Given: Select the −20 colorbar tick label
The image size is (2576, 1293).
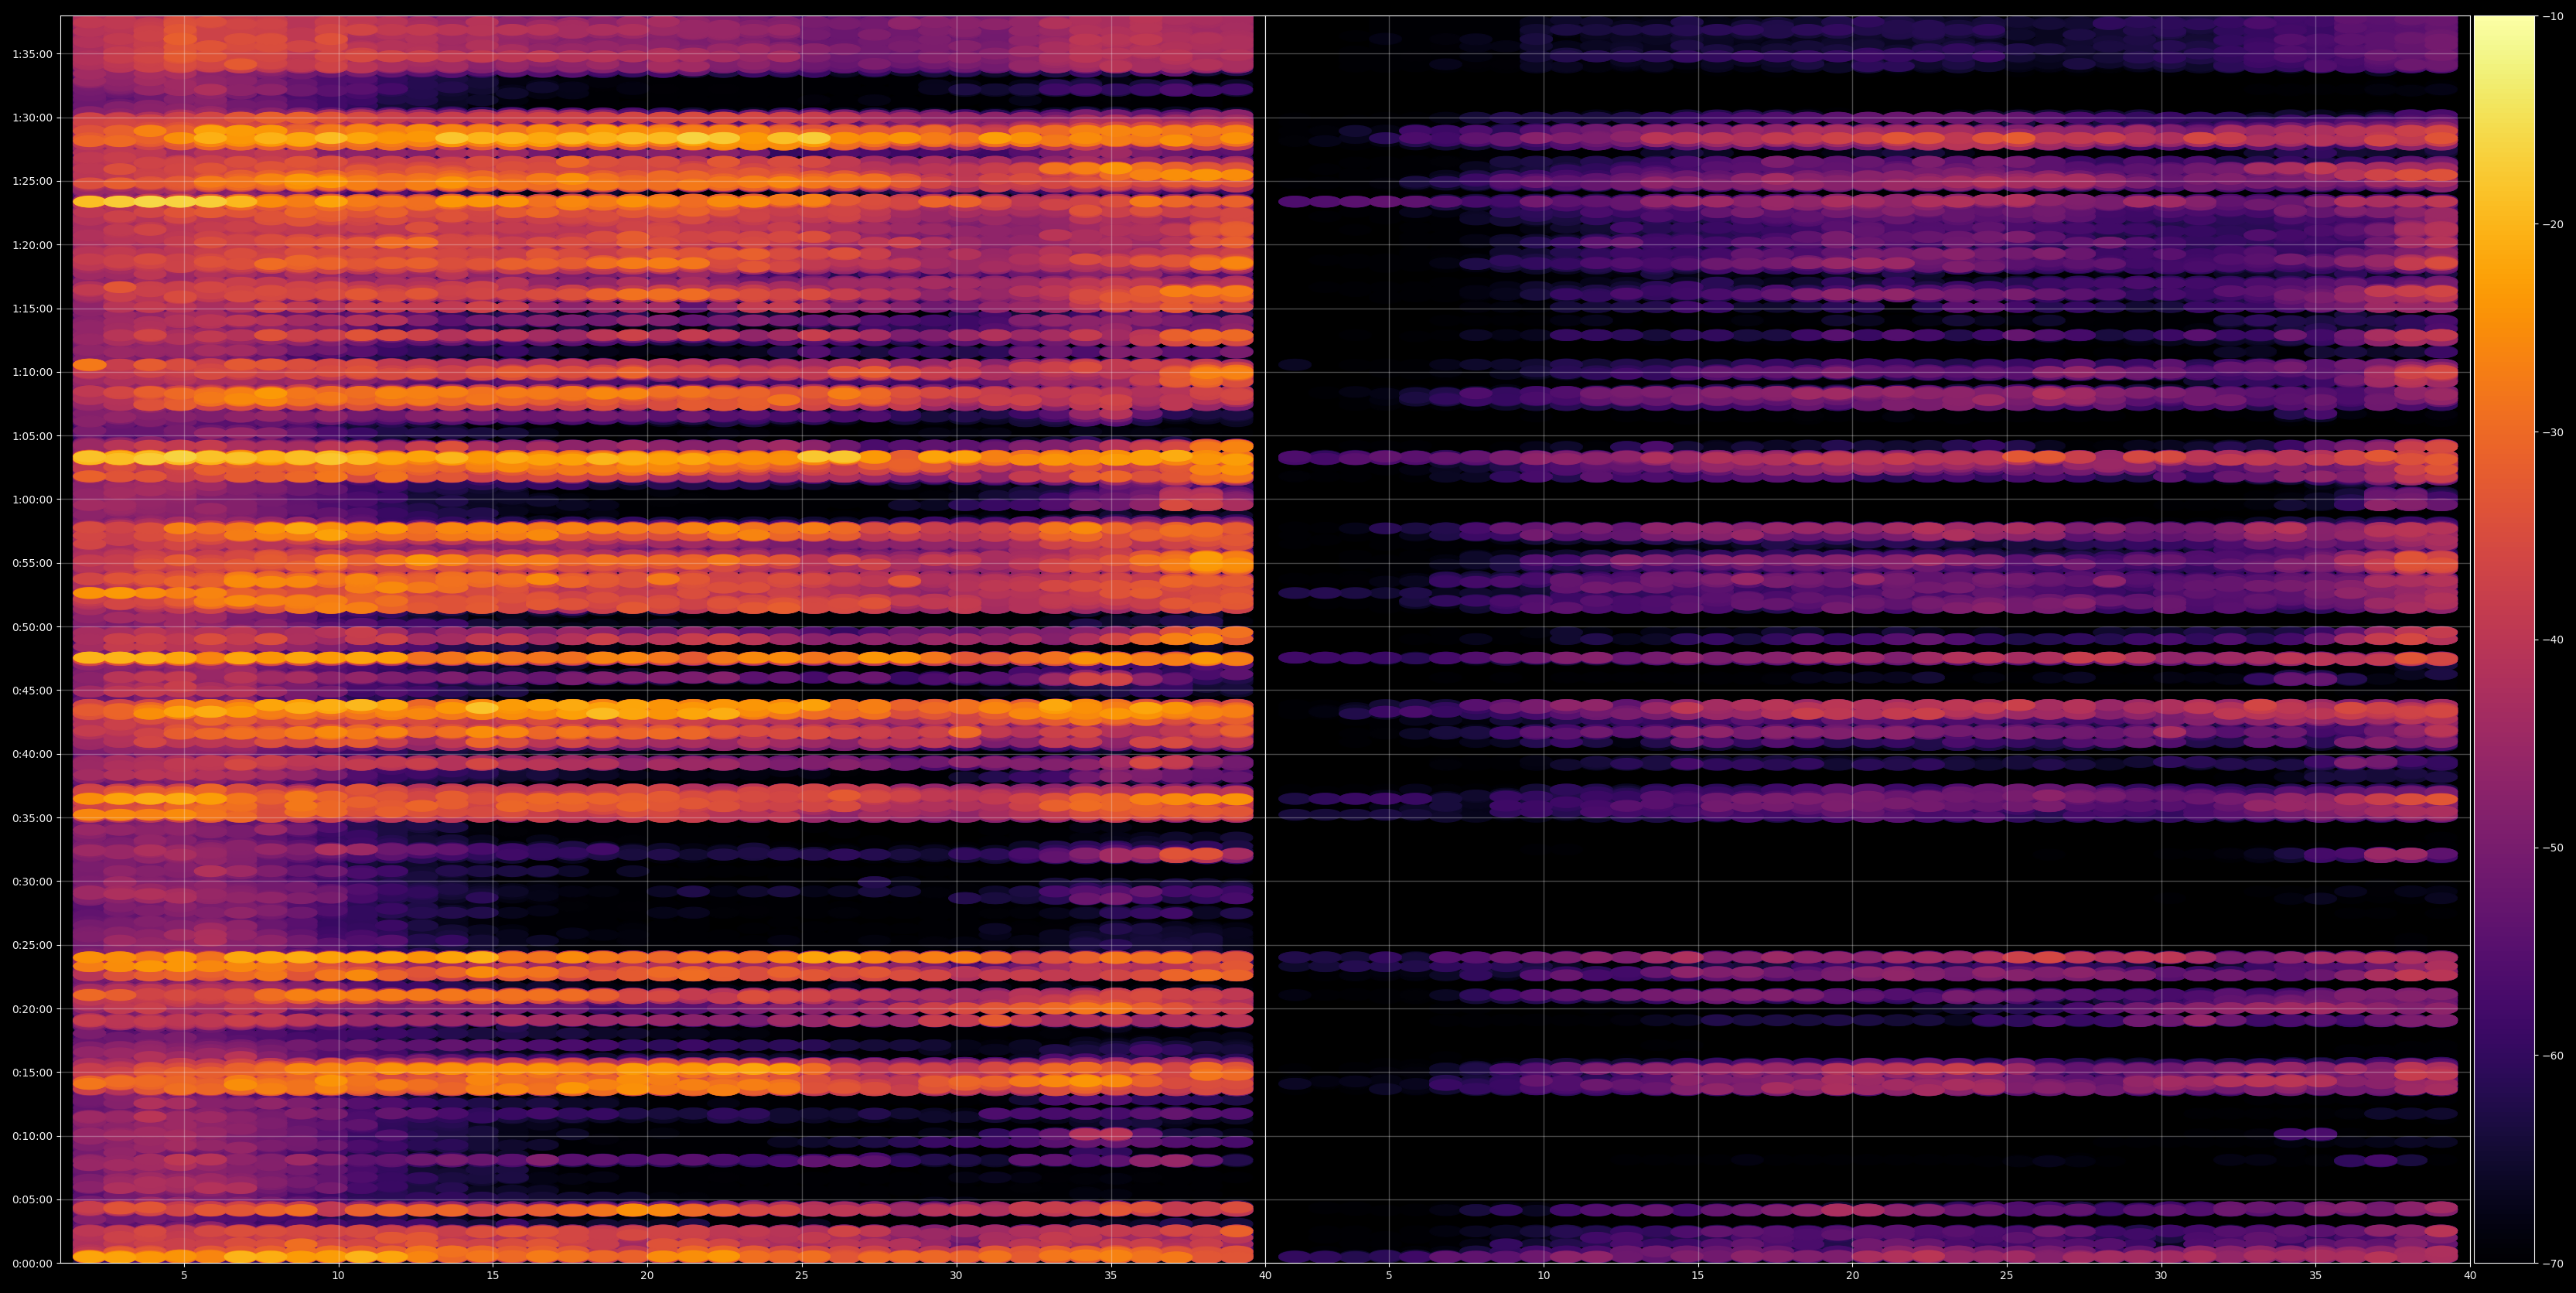Looking at the screenshot, I should (x=2552, y=224).
